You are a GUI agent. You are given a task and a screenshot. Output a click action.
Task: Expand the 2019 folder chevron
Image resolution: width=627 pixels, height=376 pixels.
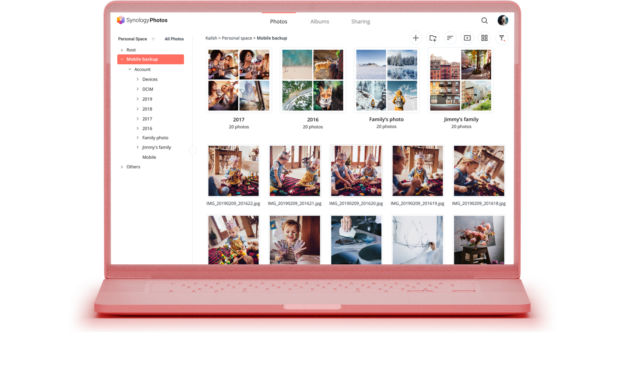(138, 99)
